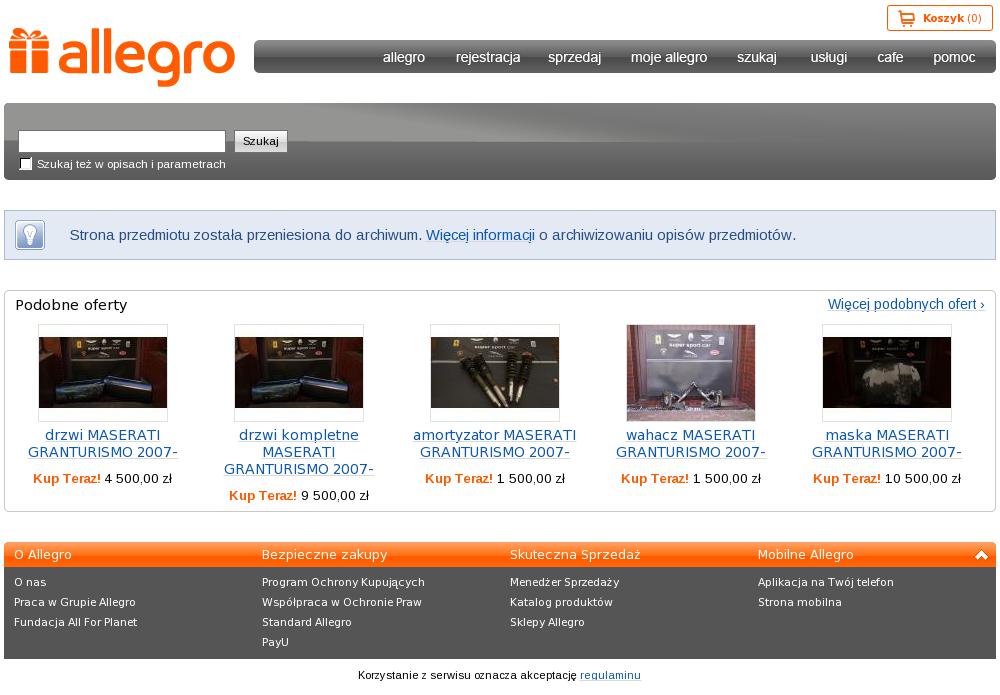
Task: Open sprzedaj in the top menu
Action: [575, 57]
